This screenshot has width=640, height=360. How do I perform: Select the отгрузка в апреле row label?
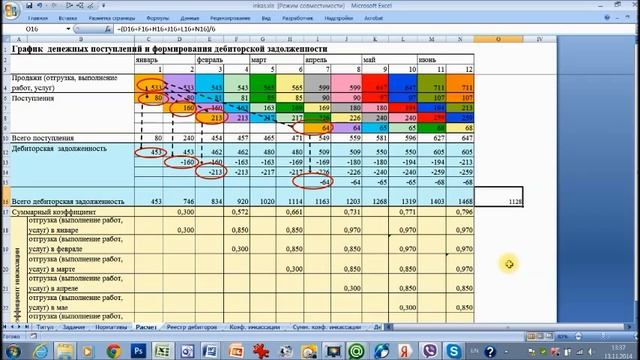point(81,284)
